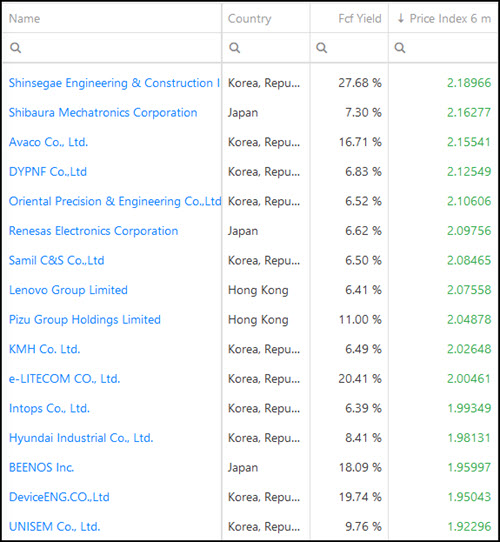Click the search icon in Country filter
The width and height of the screenshot is (500, 542).
(234, 48)
